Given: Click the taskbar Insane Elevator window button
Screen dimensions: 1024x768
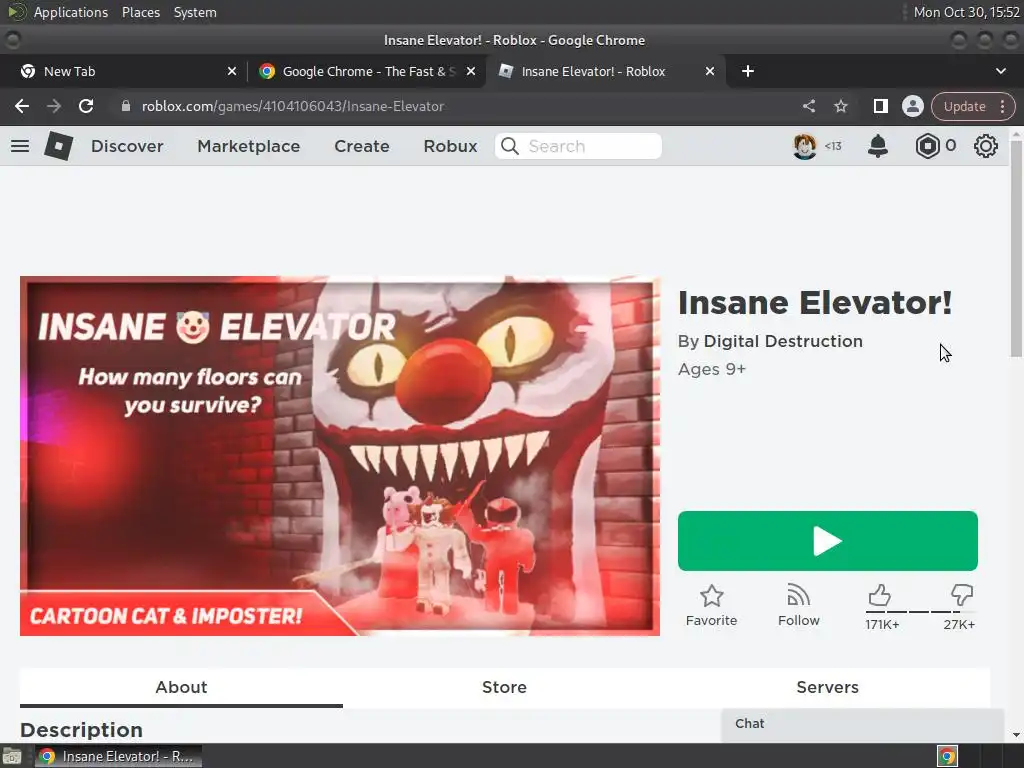Looking at the screenshot, I should pos(118,756).
